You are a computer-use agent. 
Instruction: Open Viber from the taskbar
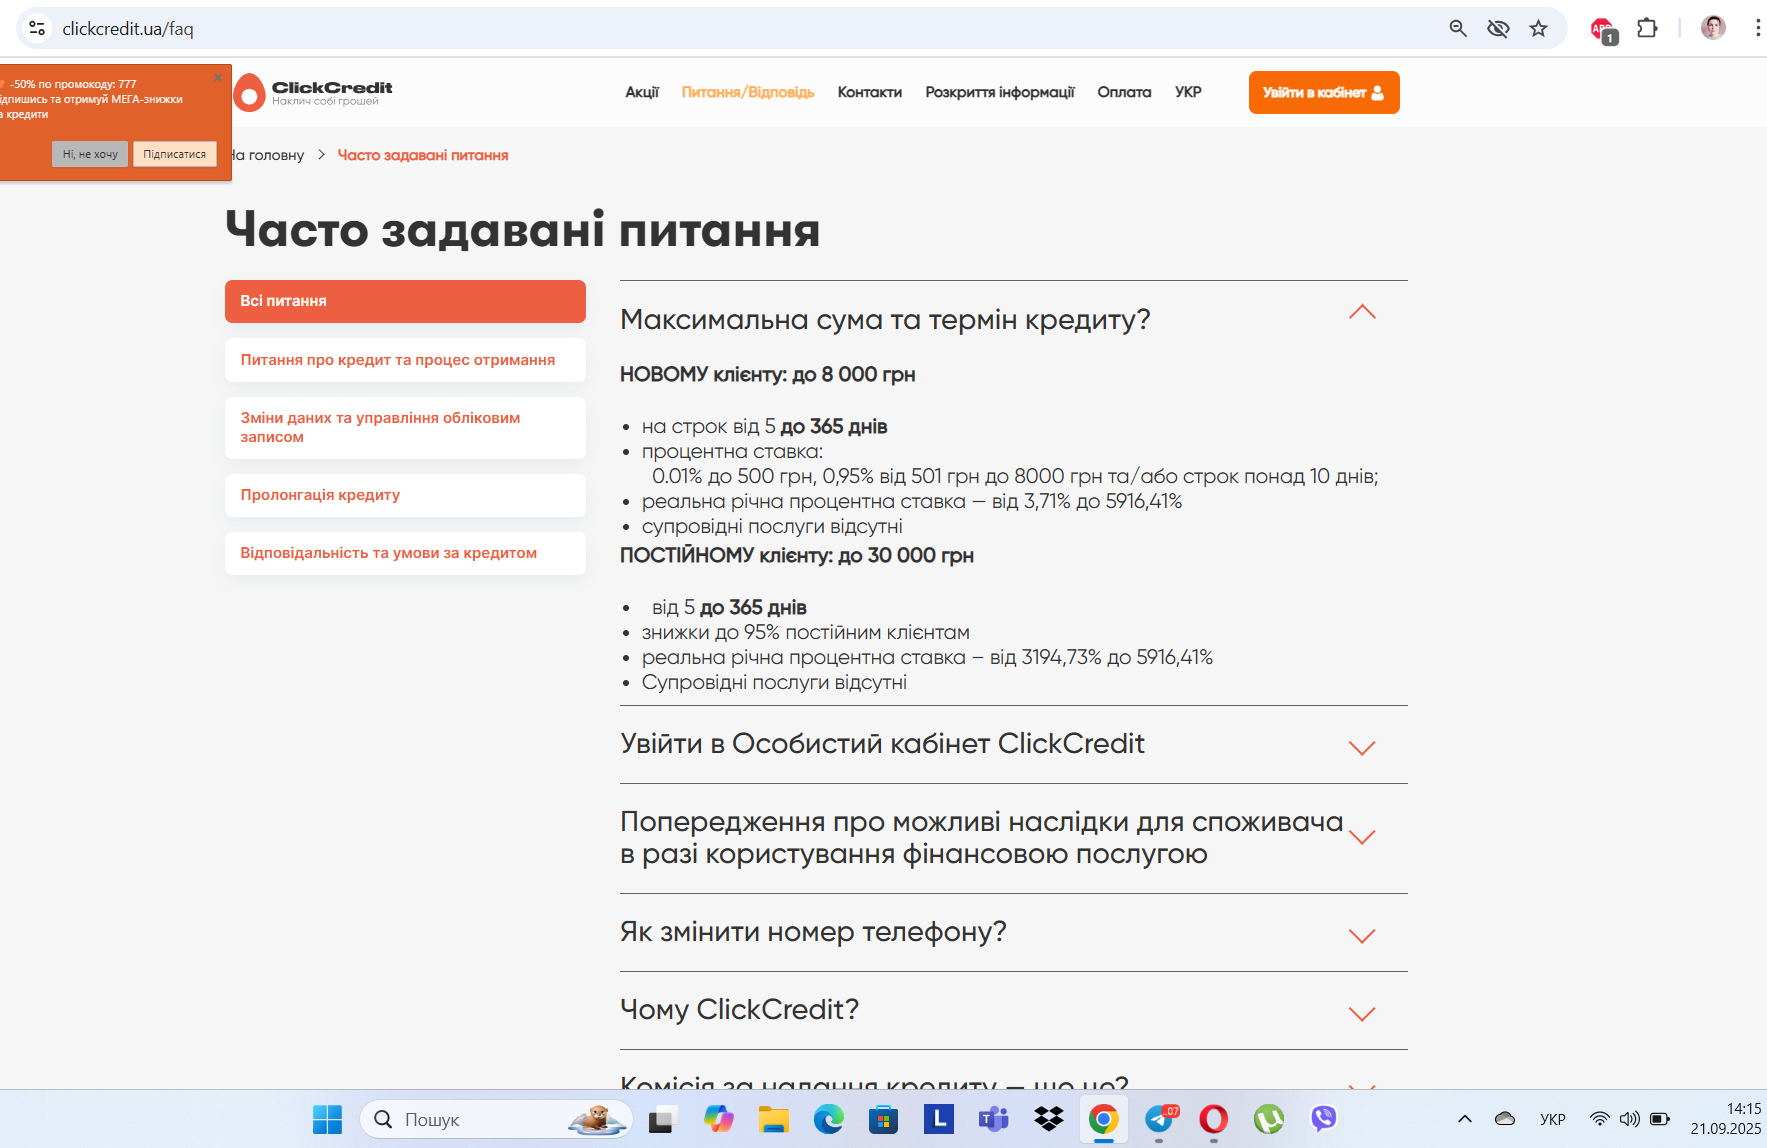tap(1324, 1119)
